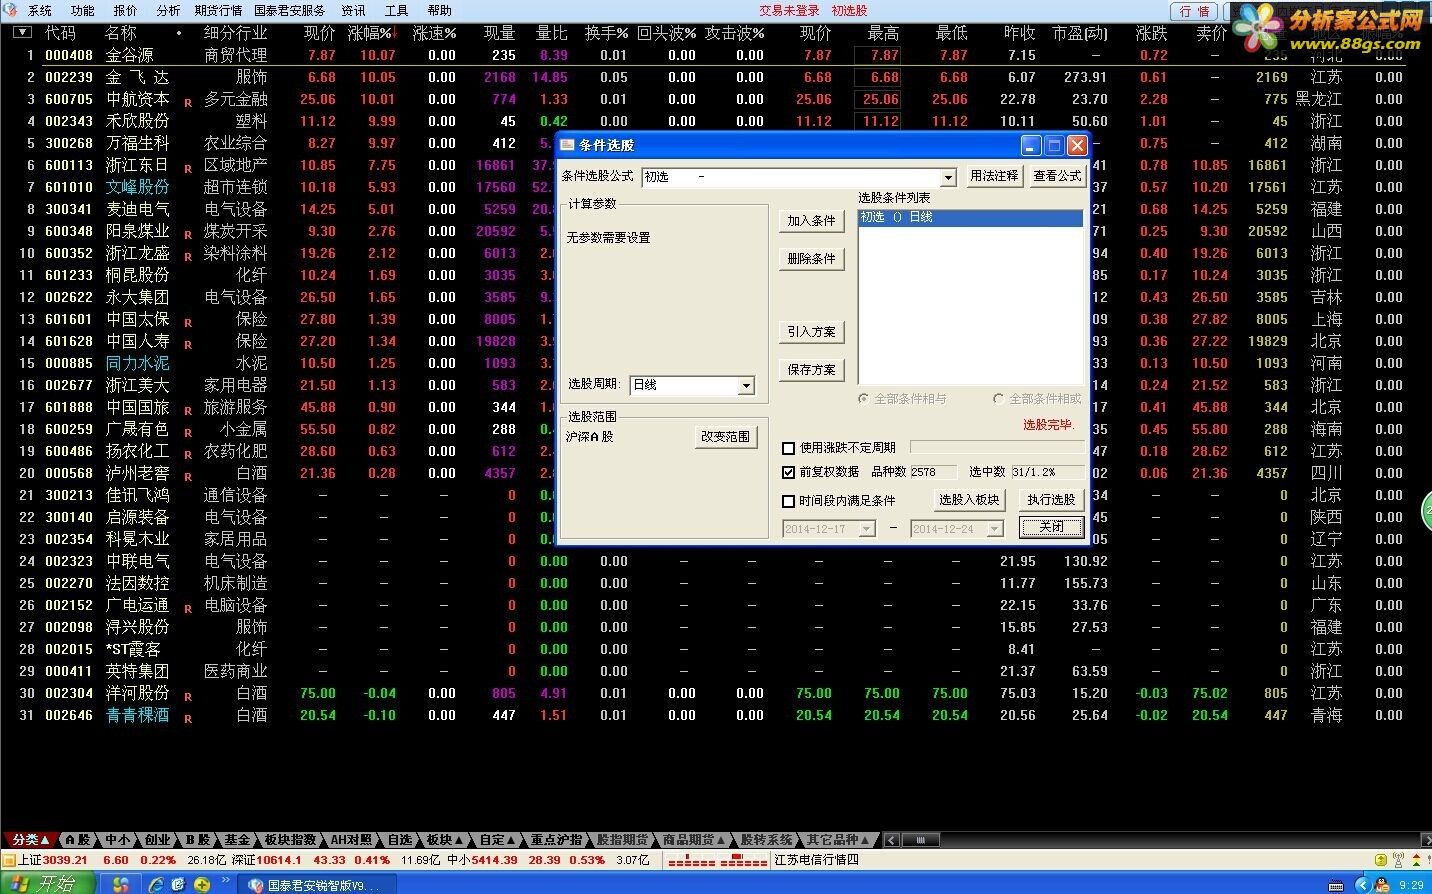This screenshot has width=1432, height=894.
Task: Open the 资讯 menu
Action: [353, 10]
